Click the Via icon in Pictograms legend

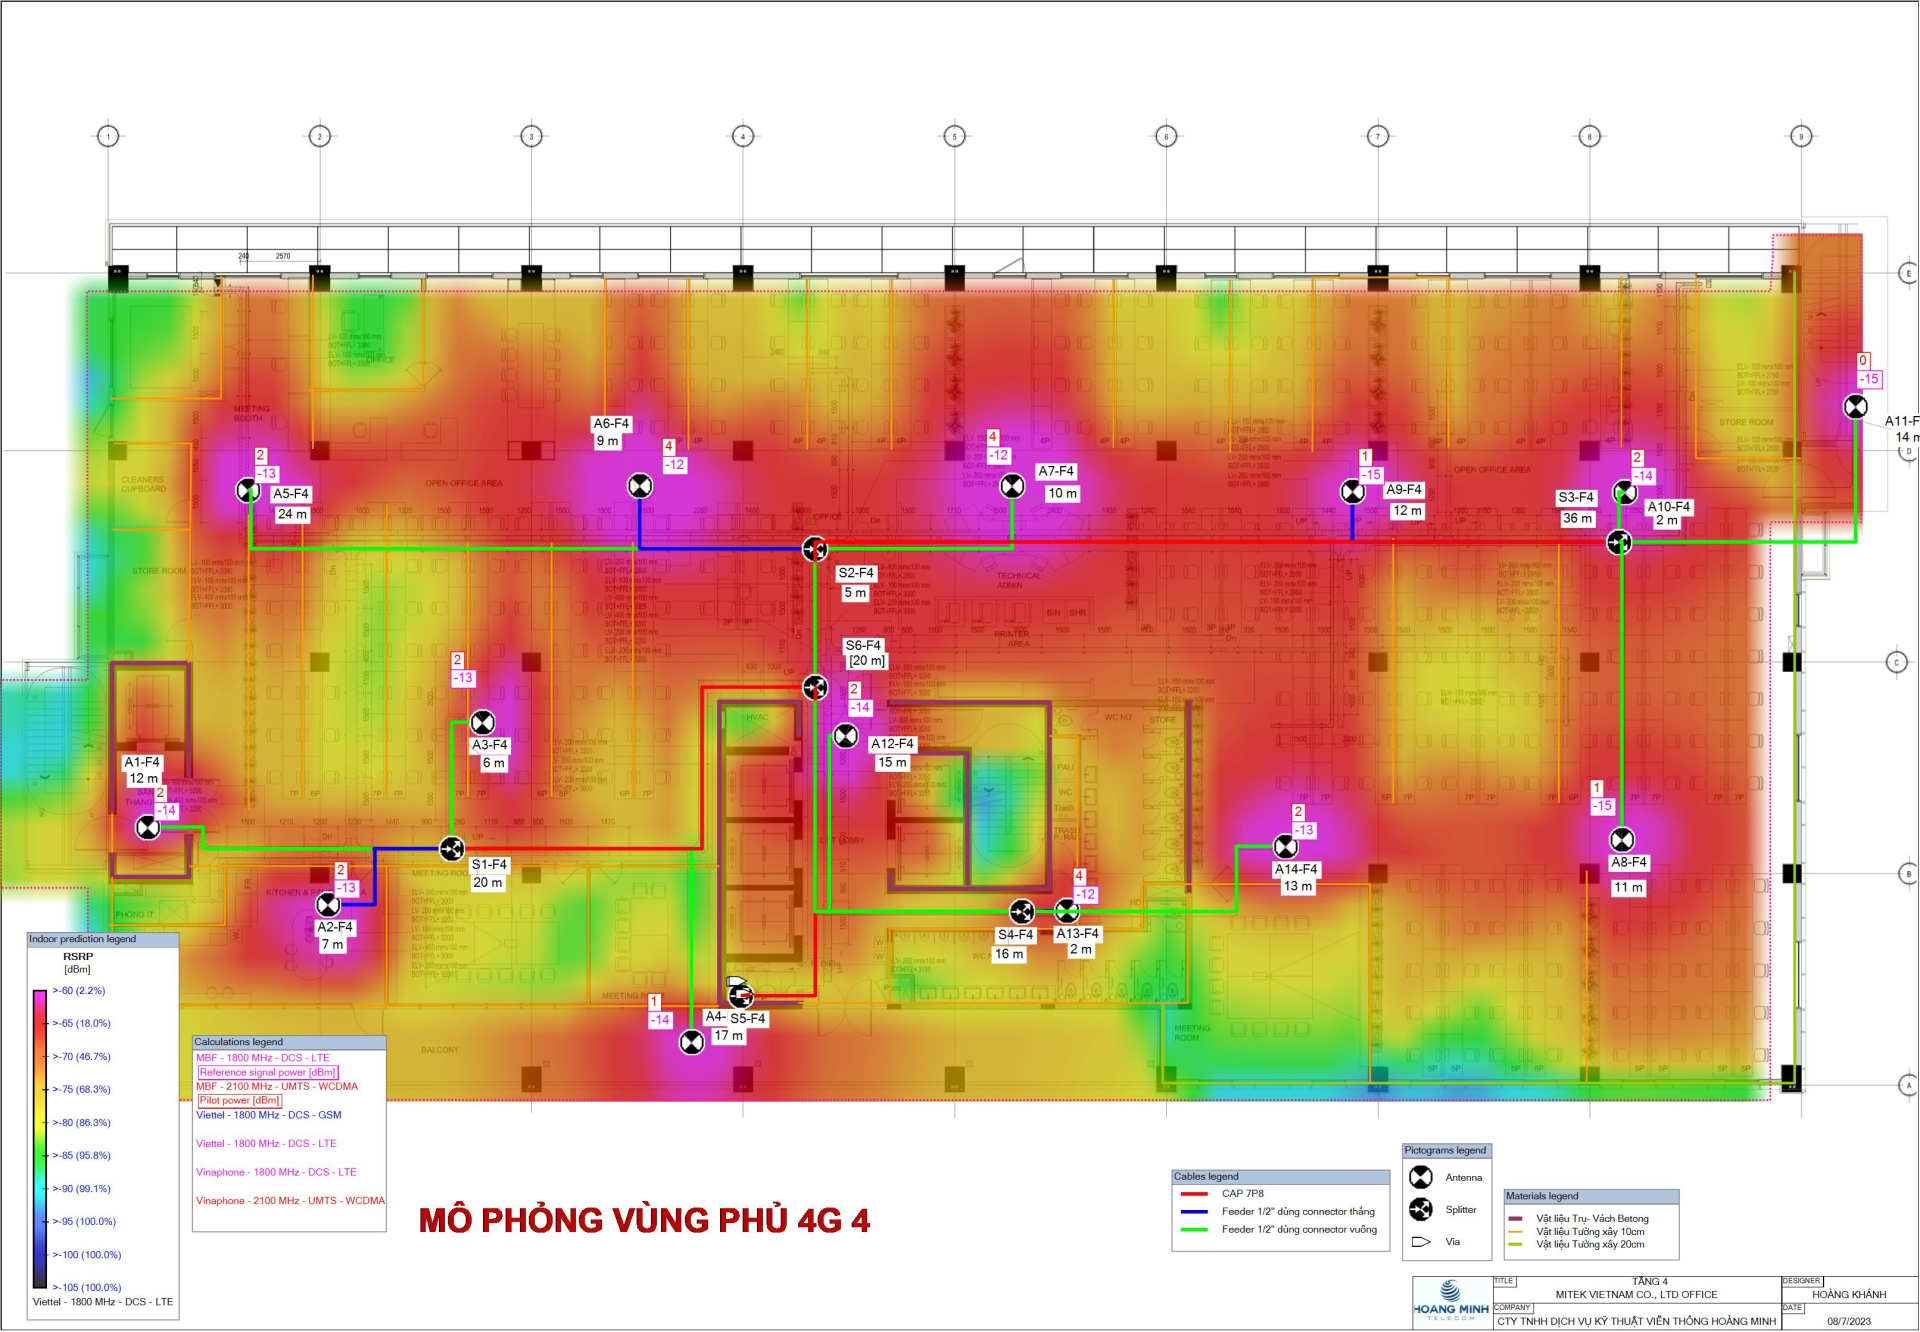(x=1421, y=1242)
